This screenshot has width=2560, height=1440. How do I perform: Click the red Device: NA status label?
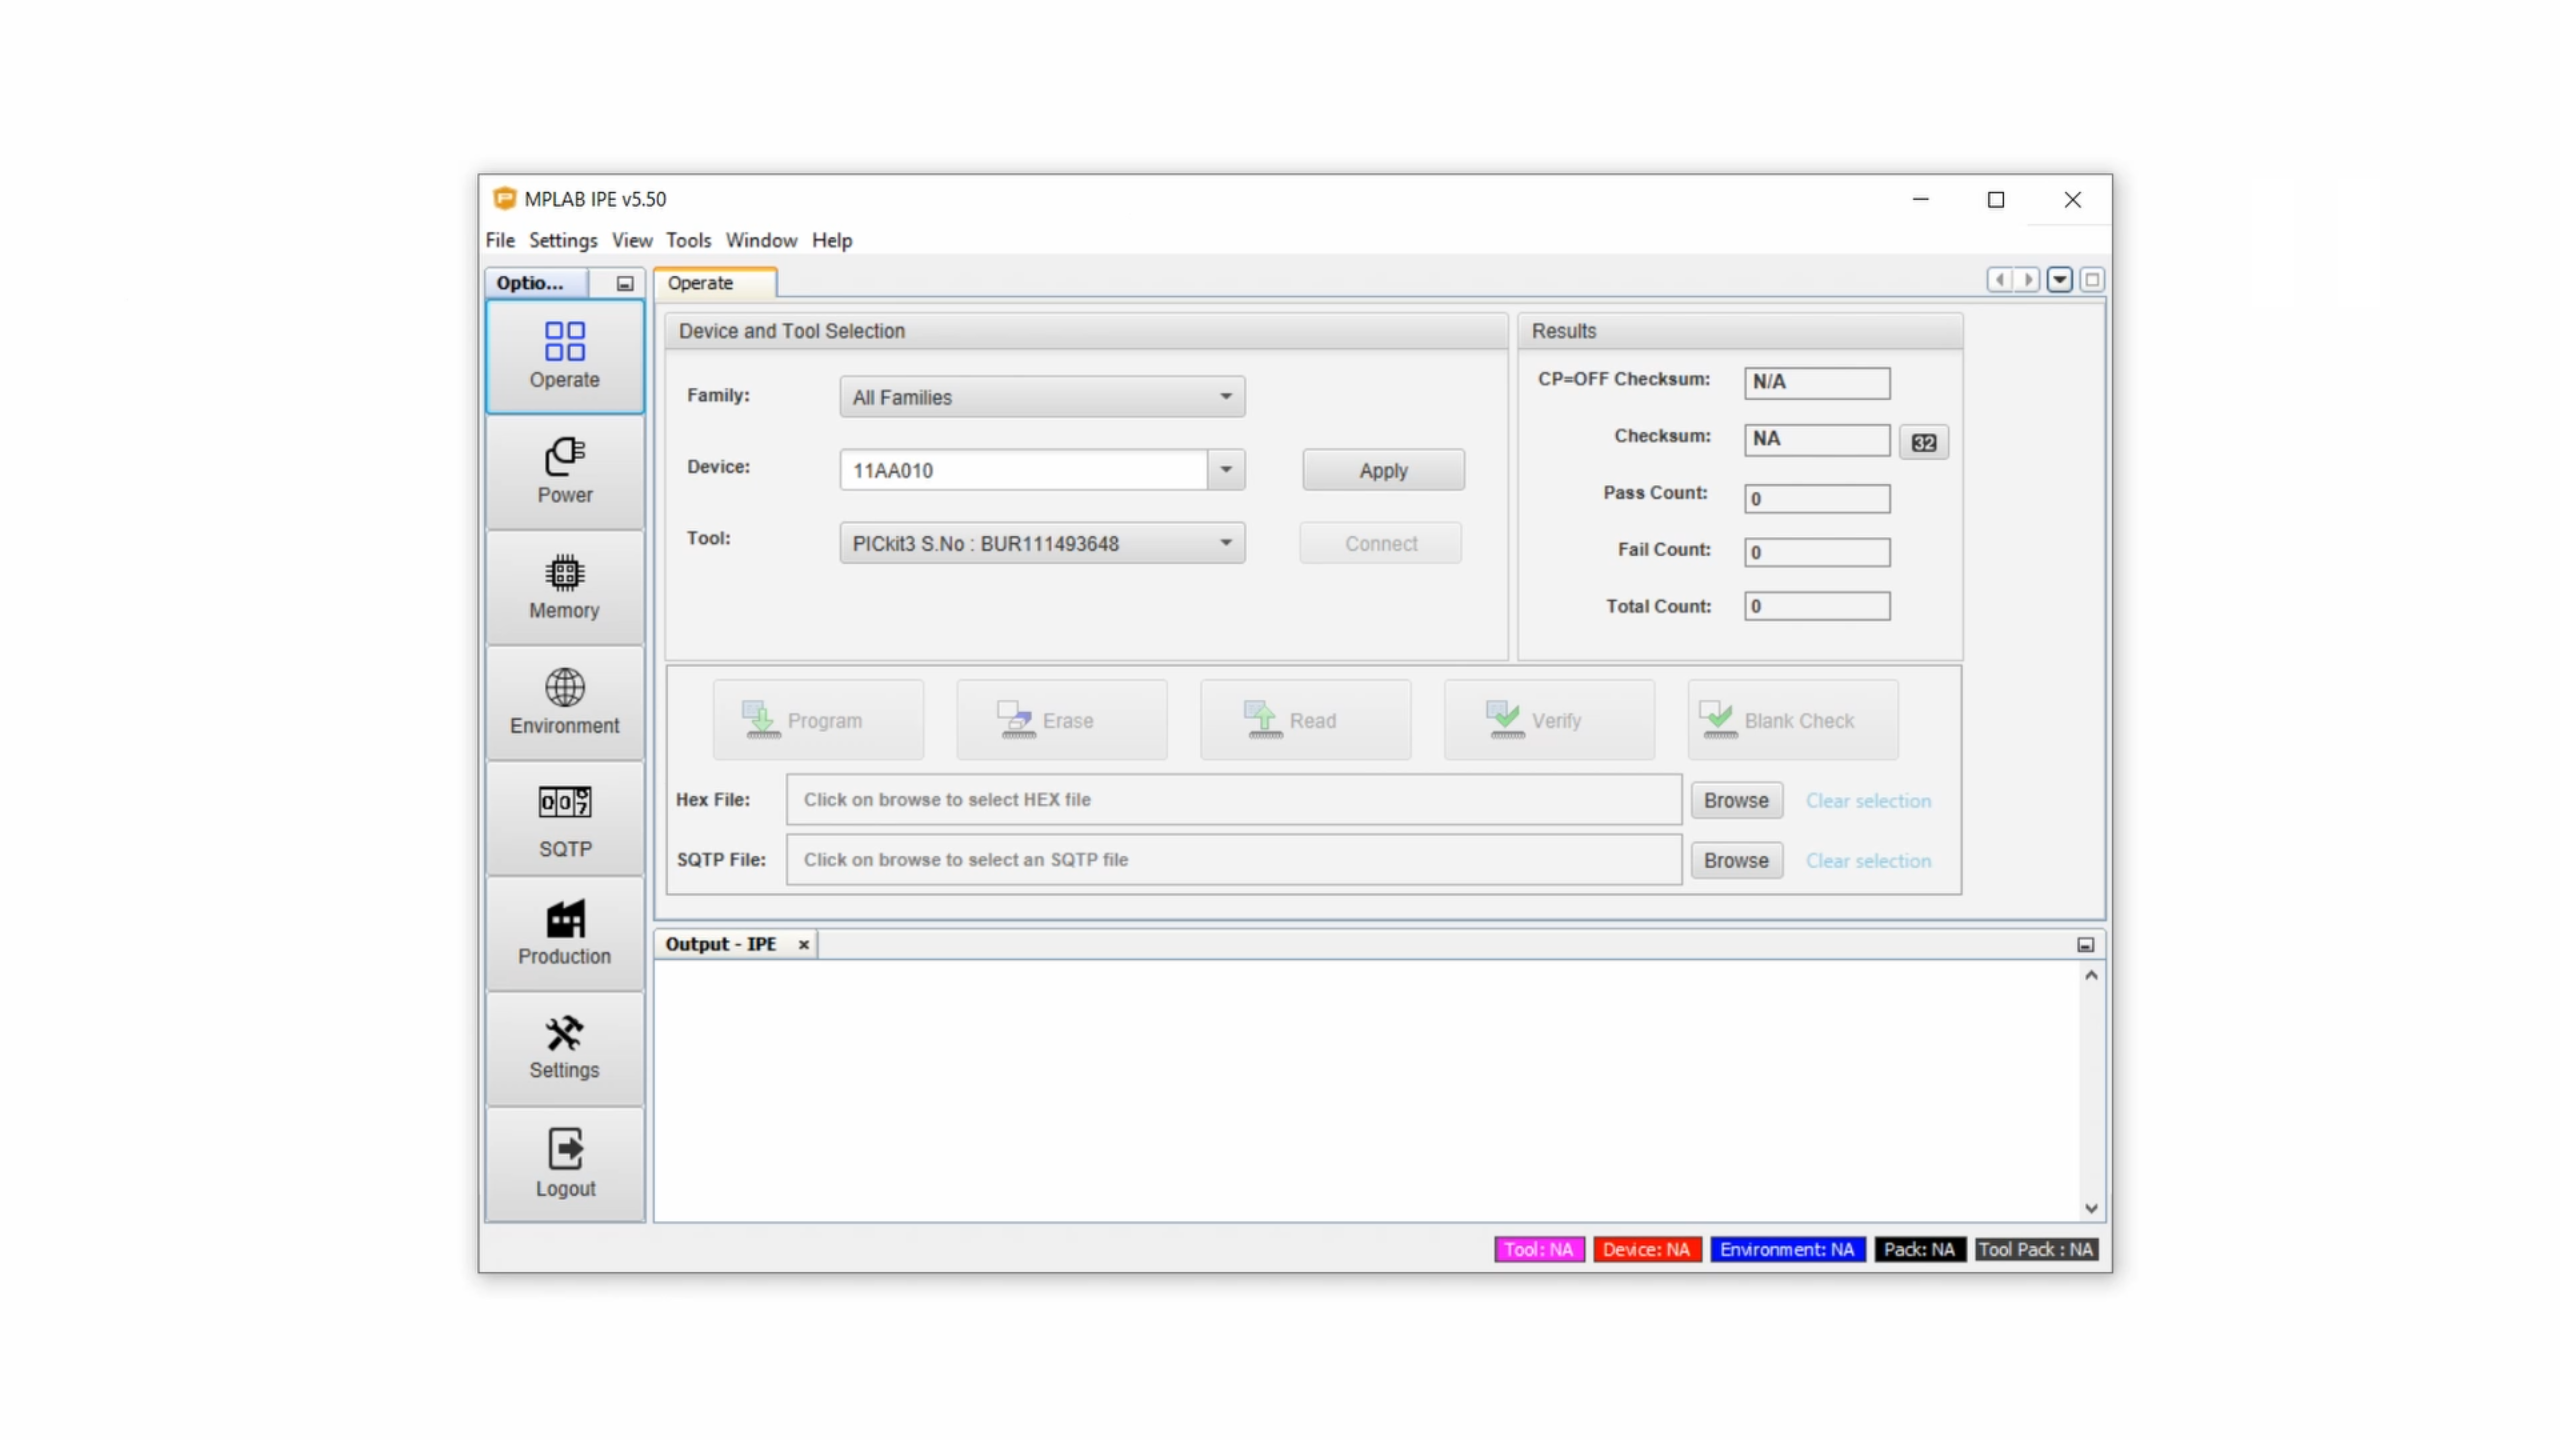click(1646, 1249)
